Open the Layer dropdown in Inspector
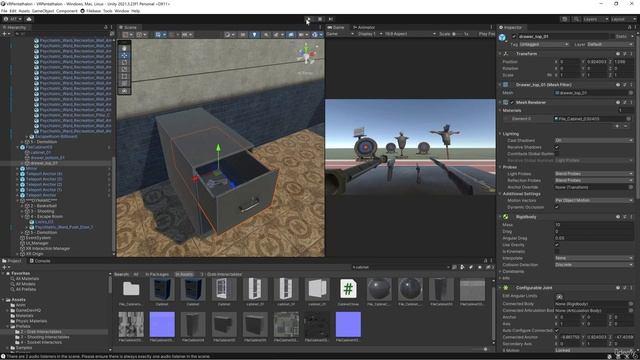Viewport: 640px width, 360px height. coord(610,44)
